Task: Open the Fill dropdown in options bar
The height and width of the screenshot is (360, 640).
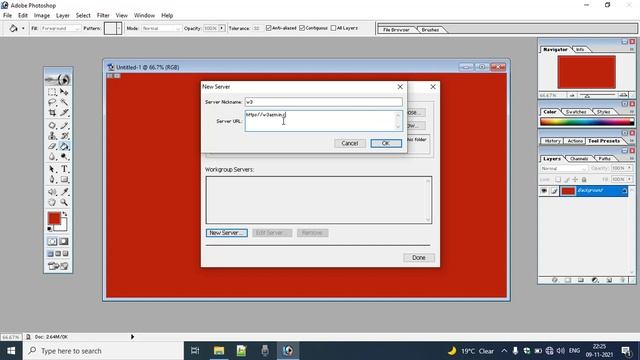Action: pyautogui.click(x=60, y=29)
